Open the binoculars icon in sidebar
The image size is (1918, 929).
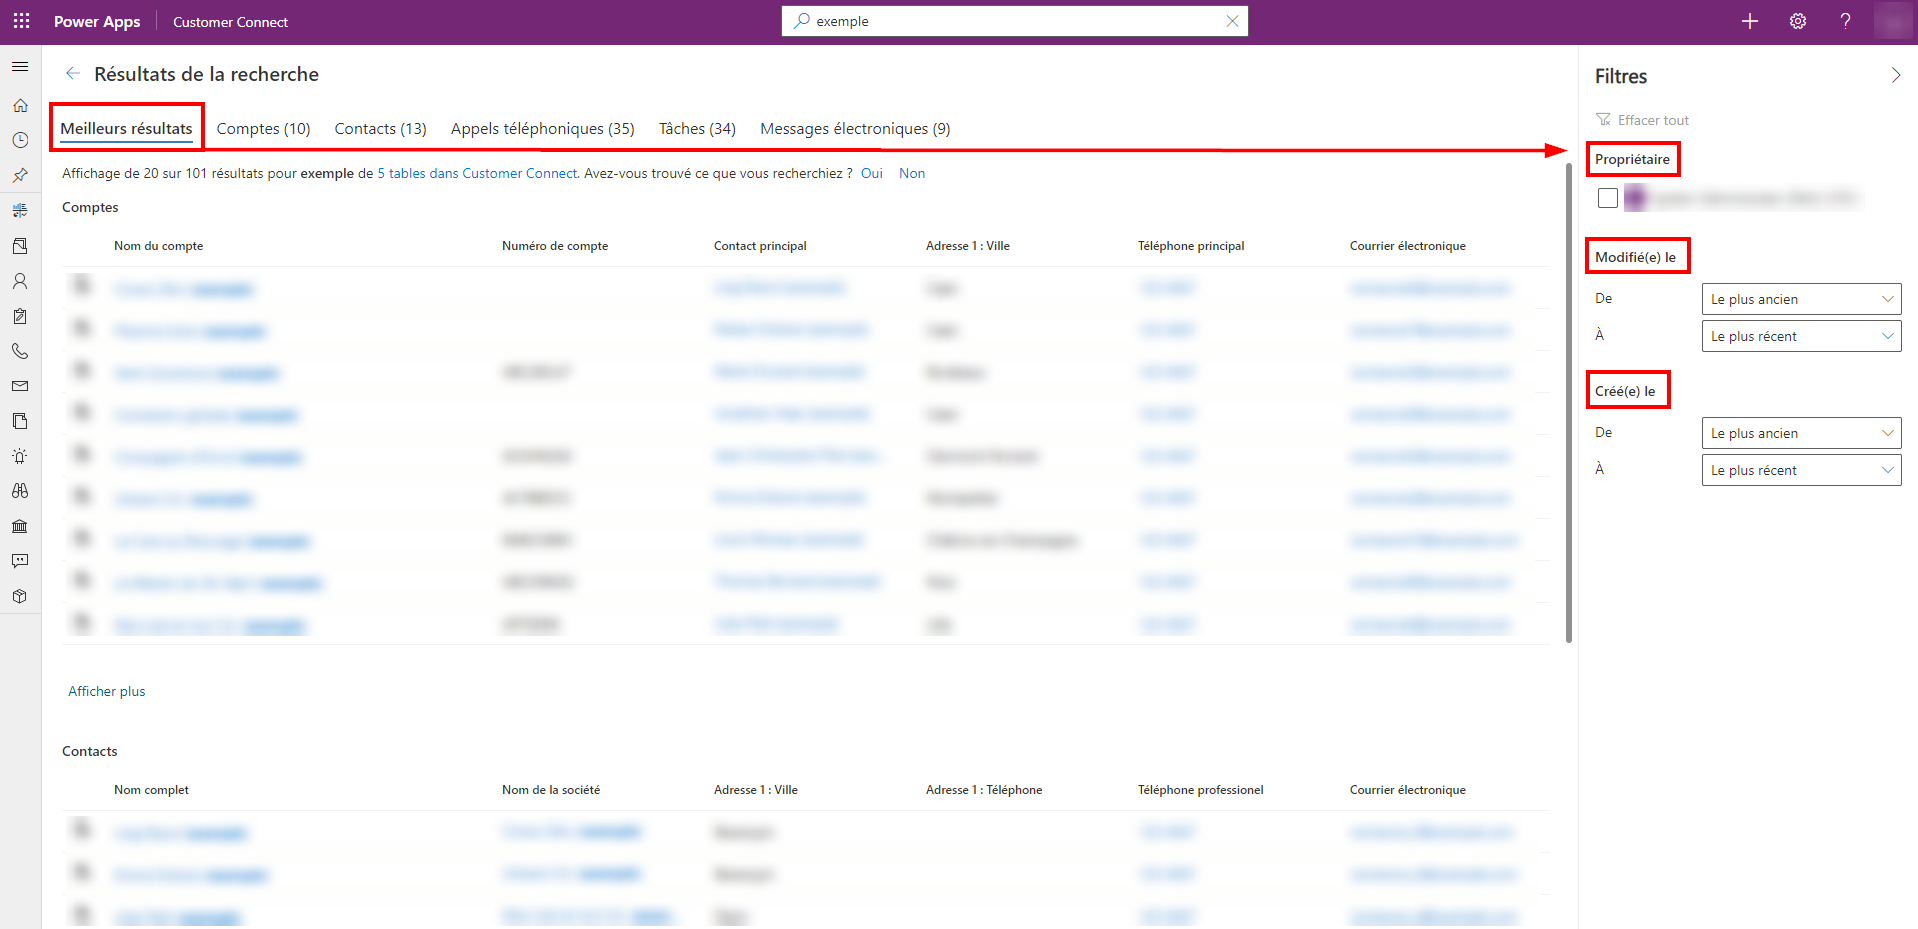[x=20, y=491]
